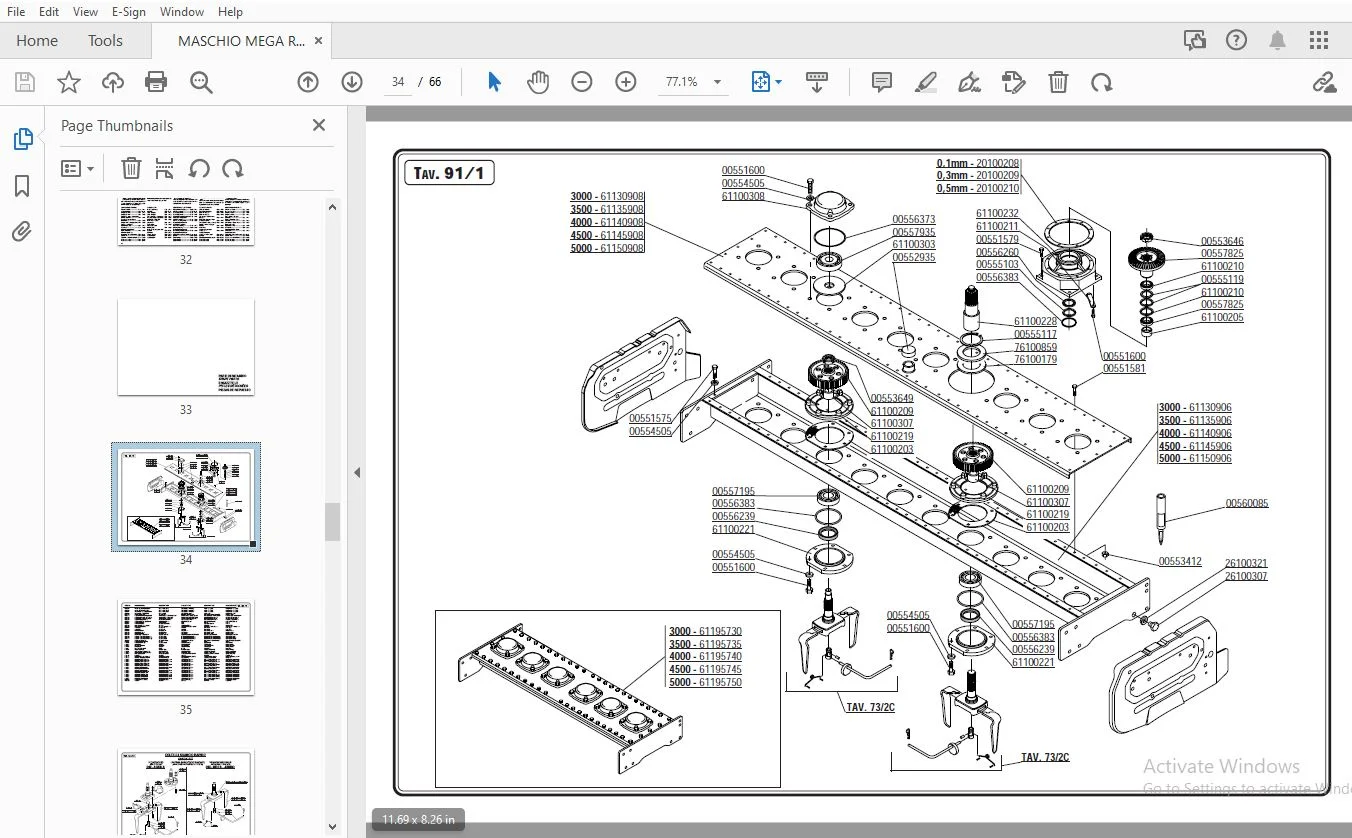Rotate thumbnail page counterclockwise
The width and height of the screenshot is (1352, 838).
click(x=199, y=169)
